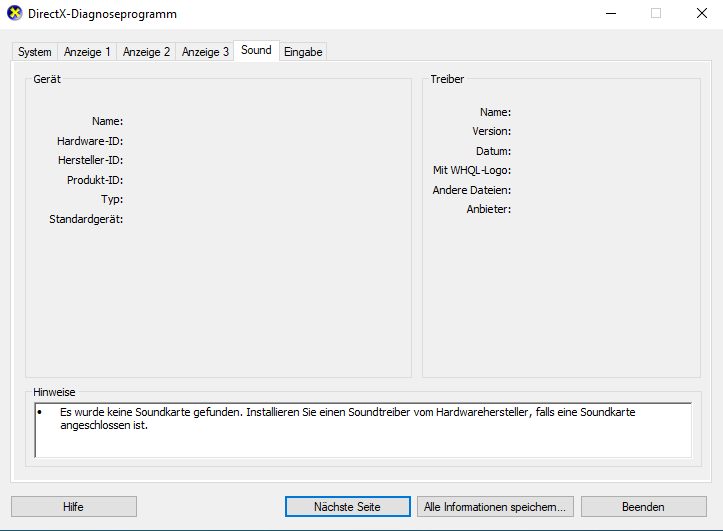Select the Sound tab
This screenshot has width=723, height=531.
pos(256,50)
